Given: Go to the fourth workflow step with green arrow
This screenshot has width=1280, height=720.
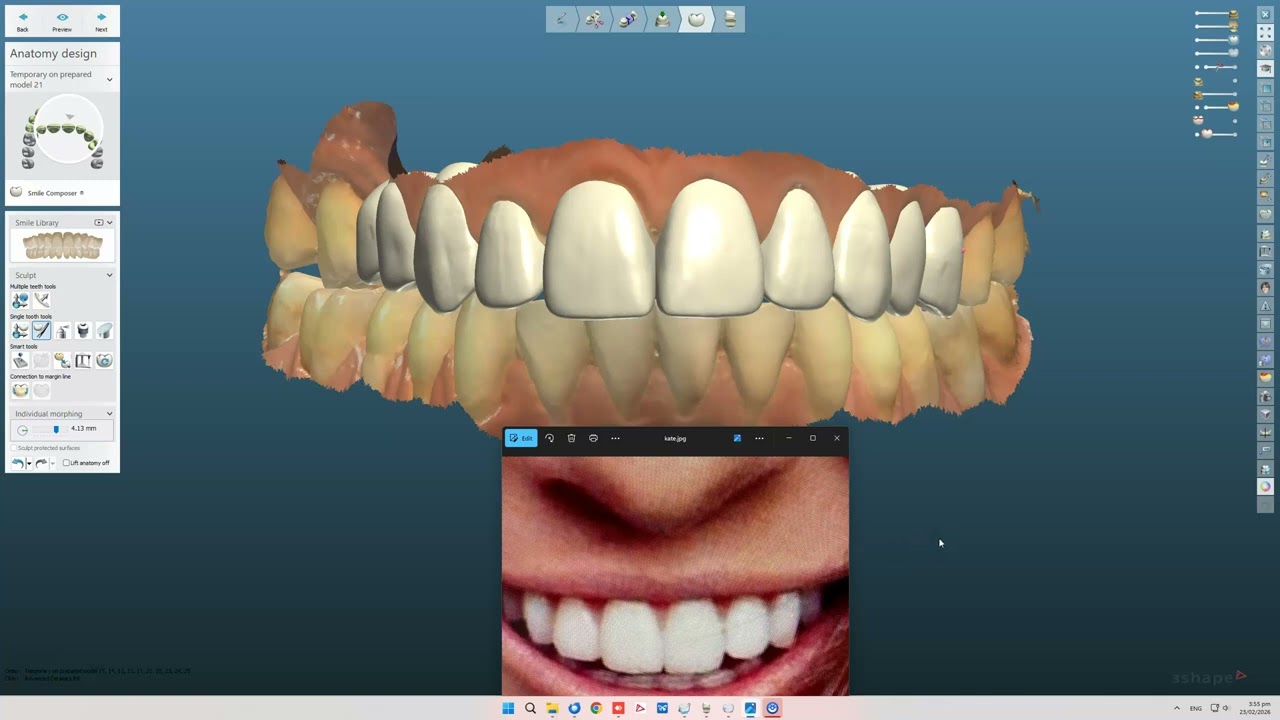Looking at the screenshot, I should click(x=662, y=19).
